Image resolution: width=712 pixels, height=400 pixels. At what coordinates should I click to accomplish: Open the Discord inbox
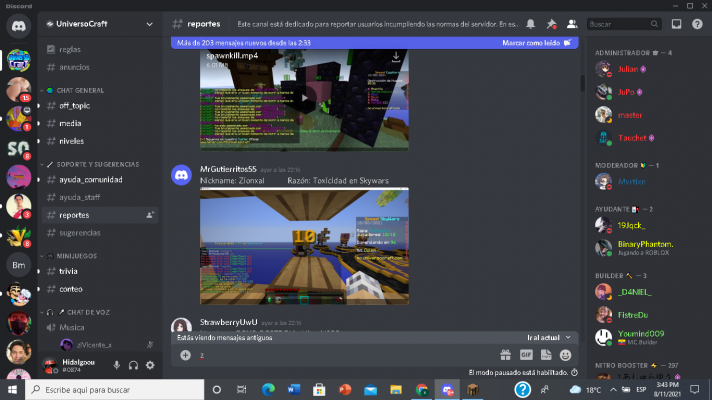[x=677, y=23]
